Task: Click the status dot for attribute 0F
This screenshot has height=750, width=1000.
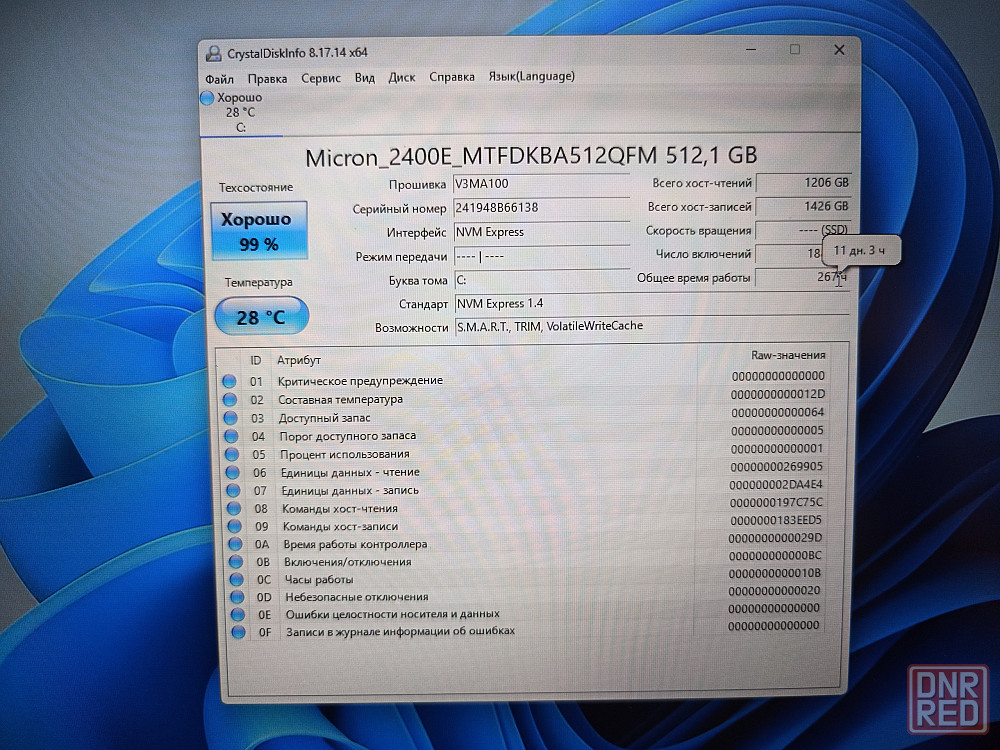Action: [239, 632]
